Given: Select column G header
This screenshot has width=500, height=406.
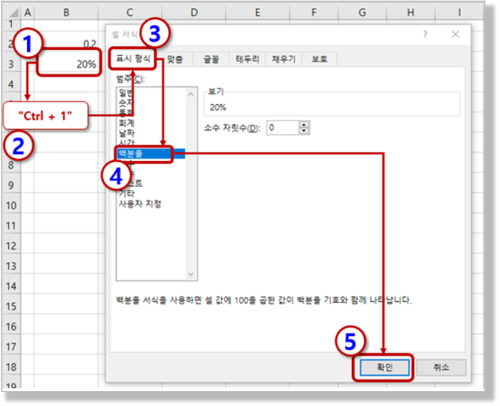Looking at the screenshot, I should point(362,13).
